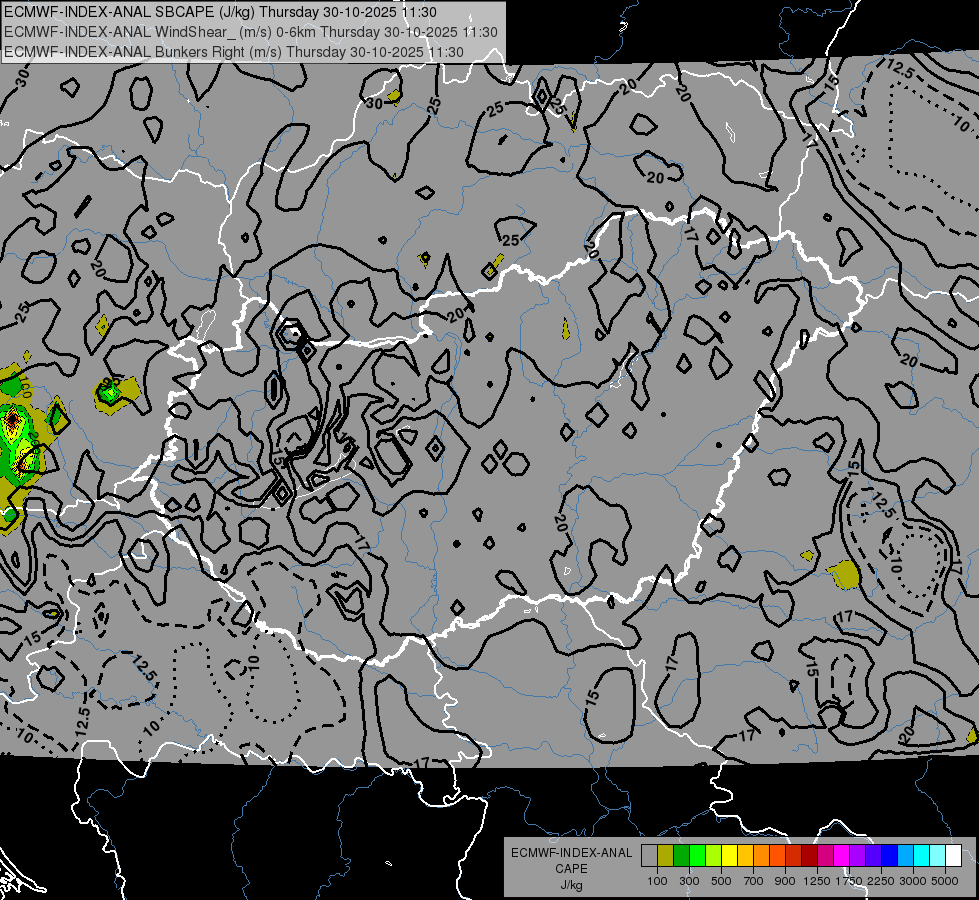The width and height of the screenshot is (979, 900).
Task: Select the red-orange swatch before the 900 mark
Action: click(x=777, y=856)
